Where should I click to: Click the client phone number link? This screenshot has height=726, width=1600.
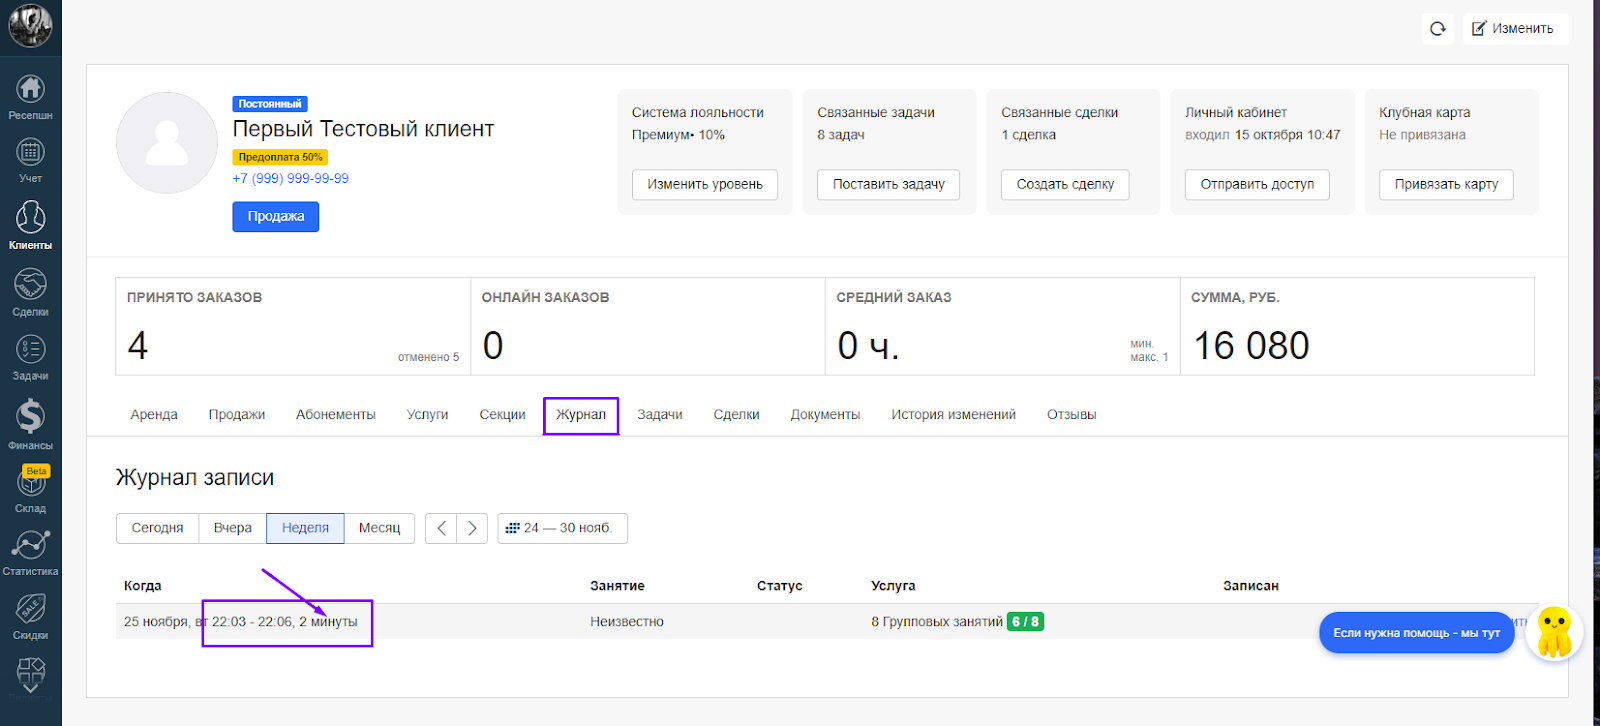pyautogui.click(x=290, y=179)
